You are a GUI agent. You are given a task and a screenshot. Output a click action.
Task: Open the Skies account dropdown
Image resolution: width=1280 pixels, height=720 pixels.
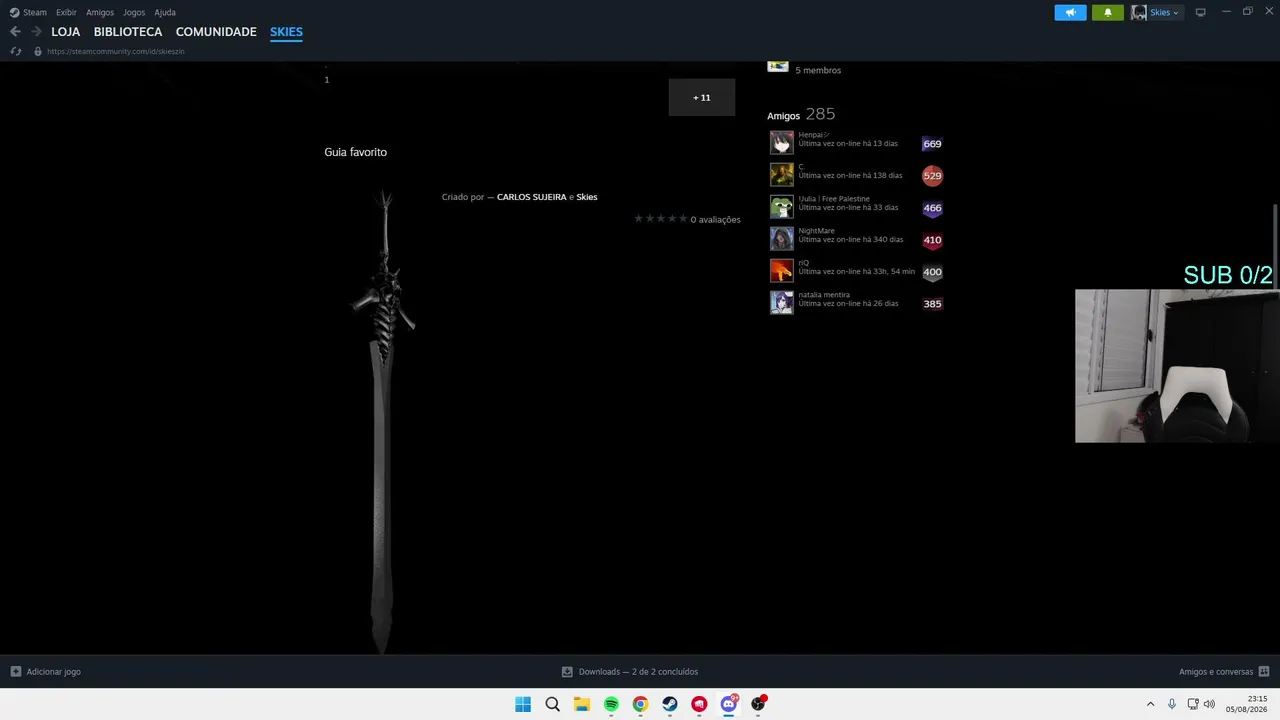point(1164,12)
